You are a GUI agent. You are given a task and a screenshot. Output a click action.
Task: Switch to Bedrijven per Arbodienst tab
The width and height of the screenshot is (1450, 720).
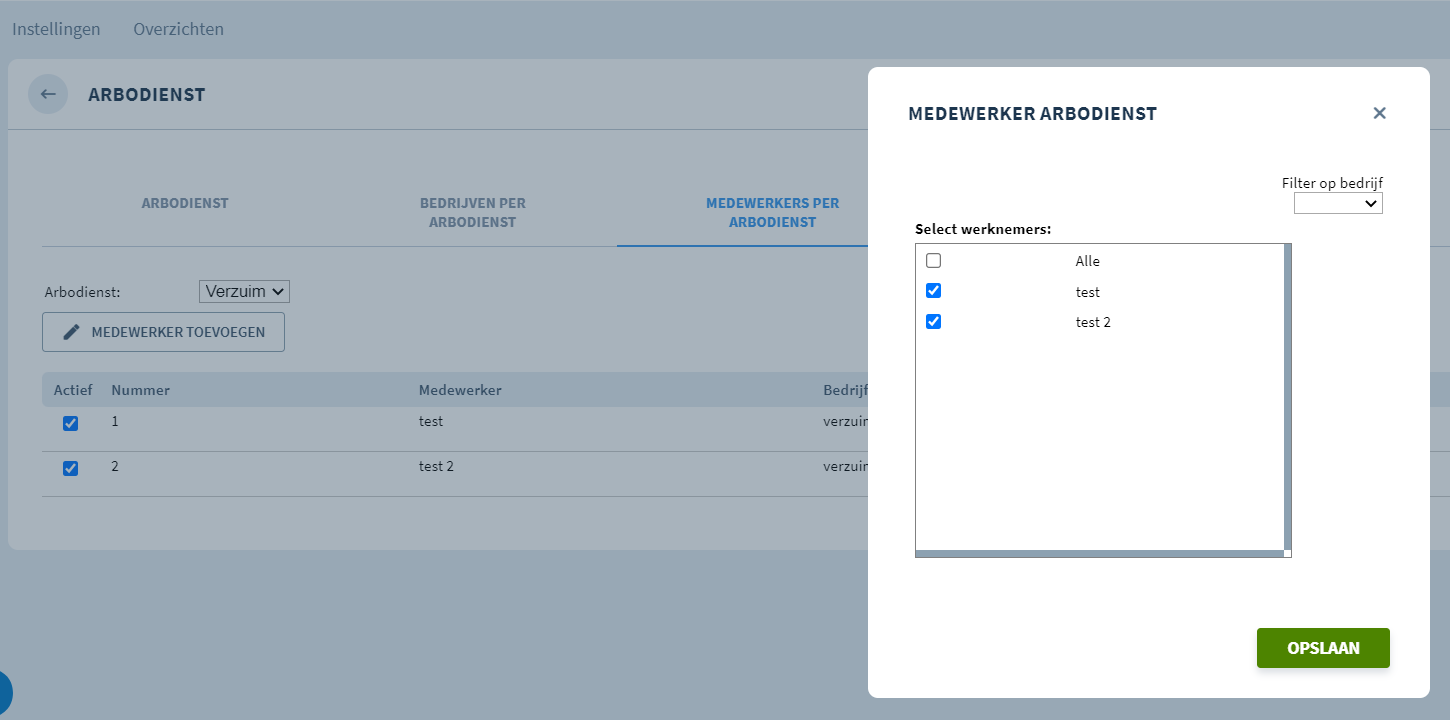(473, 212)
